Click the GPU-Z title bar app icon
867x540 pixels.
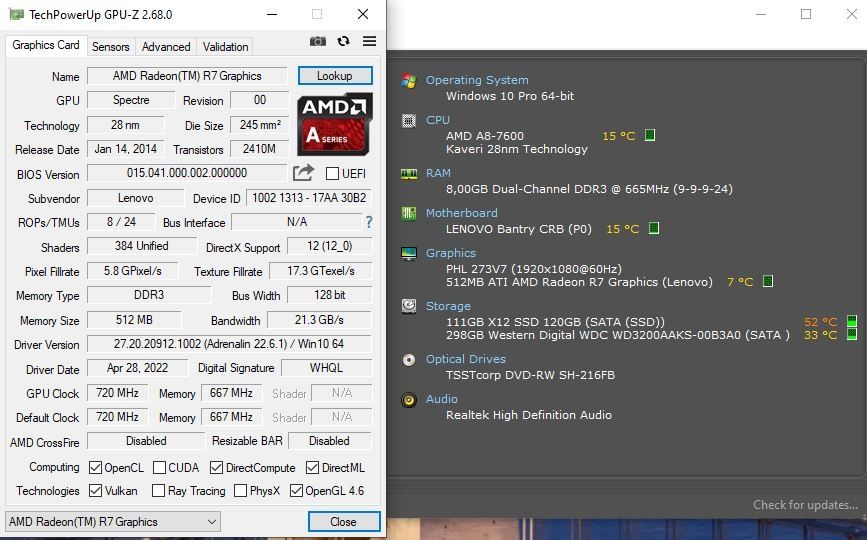tap(16, 14)
